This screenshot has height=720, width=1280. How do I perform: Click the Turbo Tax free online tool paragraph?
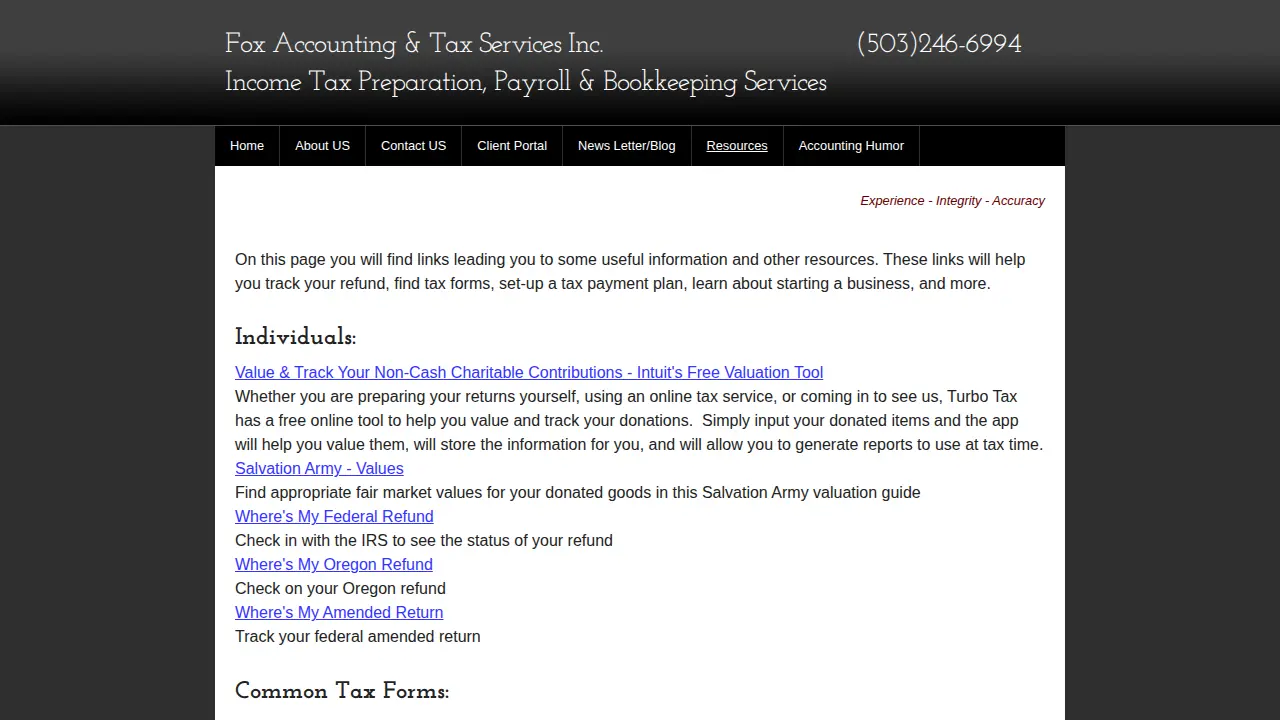(639, 420)
